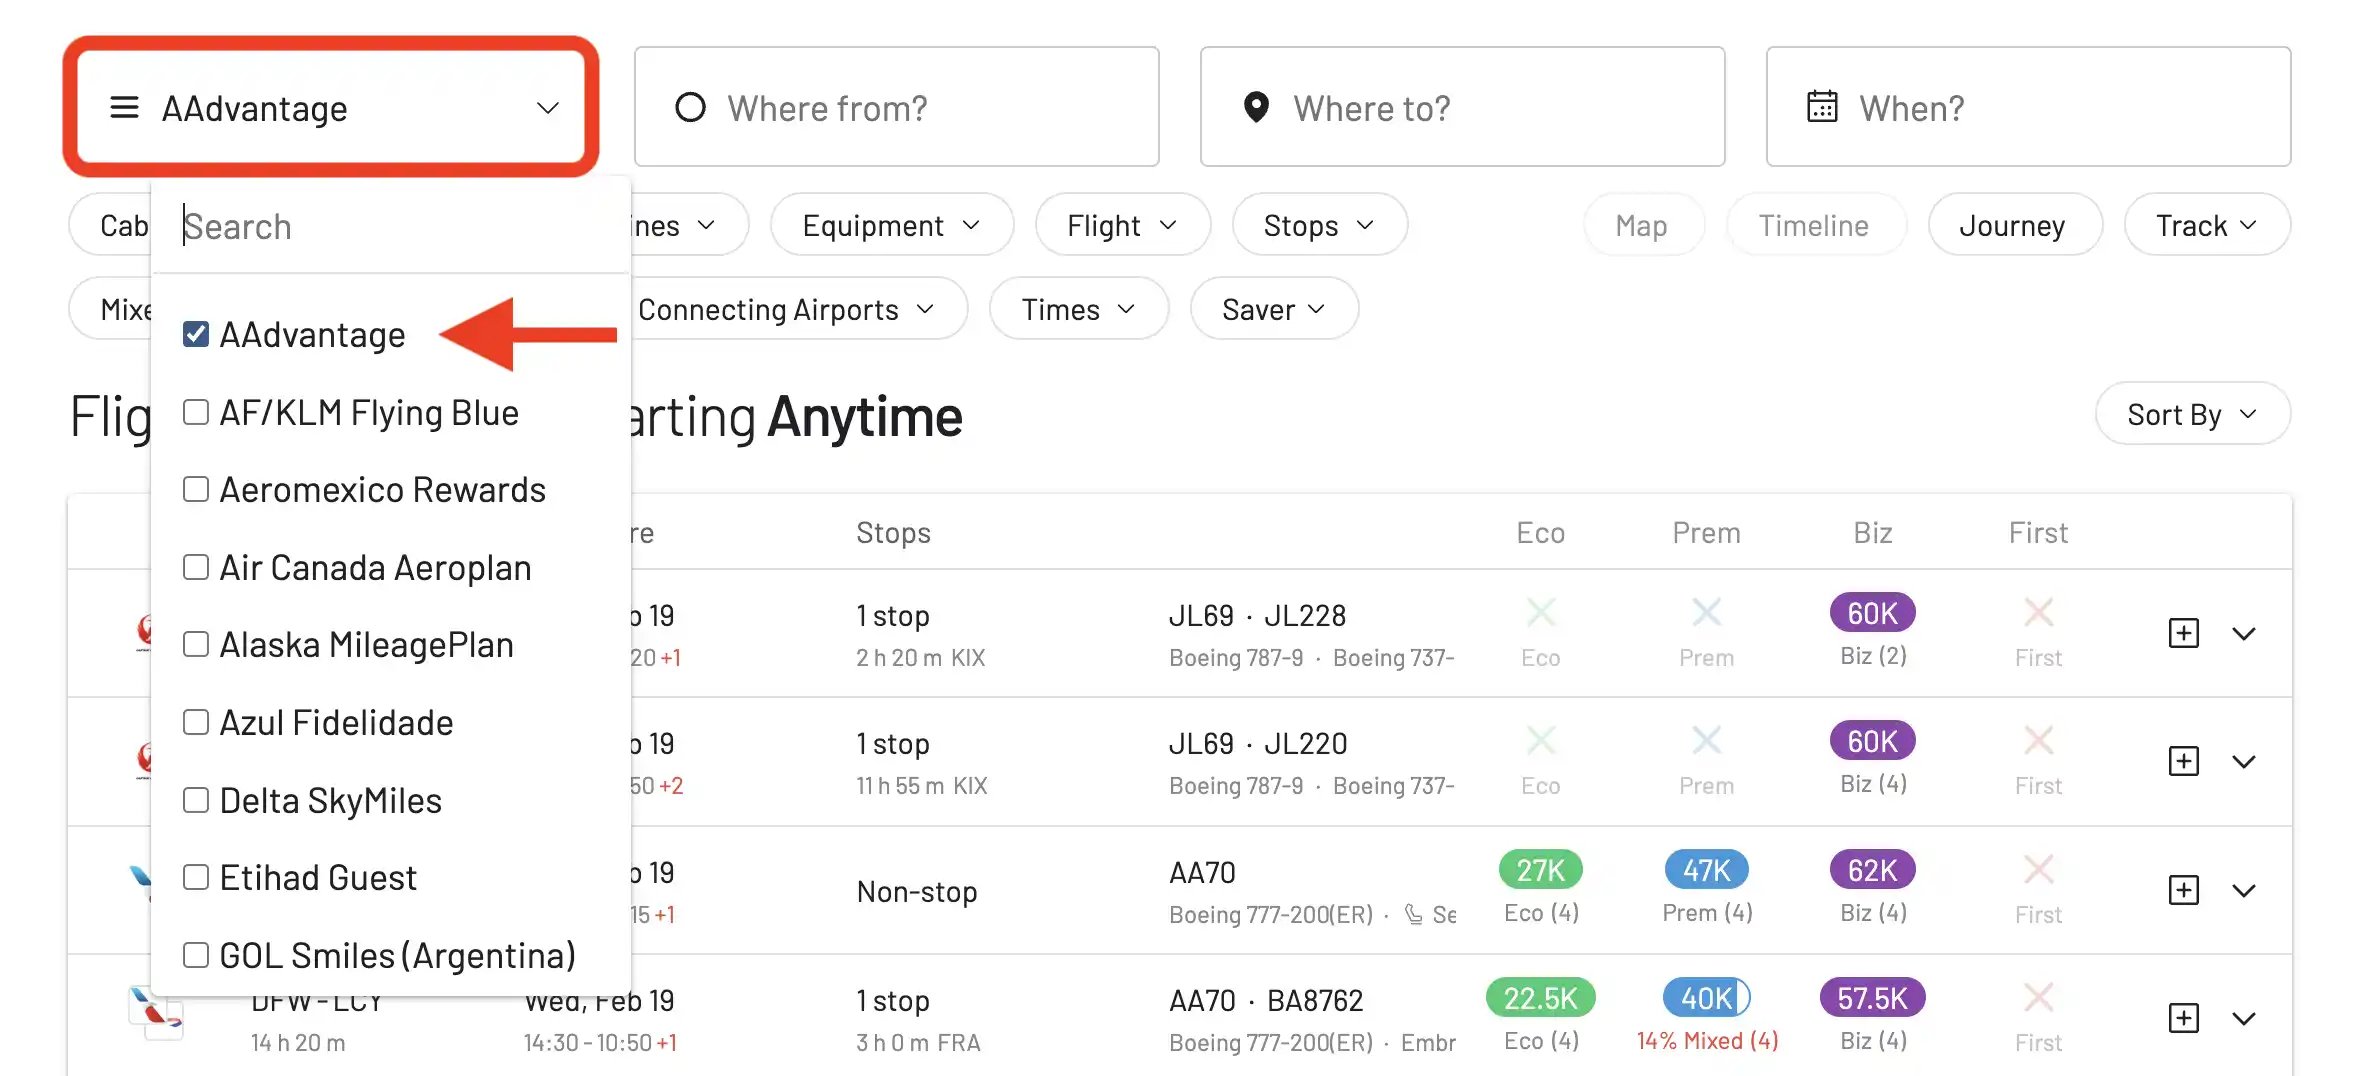Viewport: 2356px width, 1076px height.
Task: Open the Stops filter dropdown
Action: click(1319, 225)
